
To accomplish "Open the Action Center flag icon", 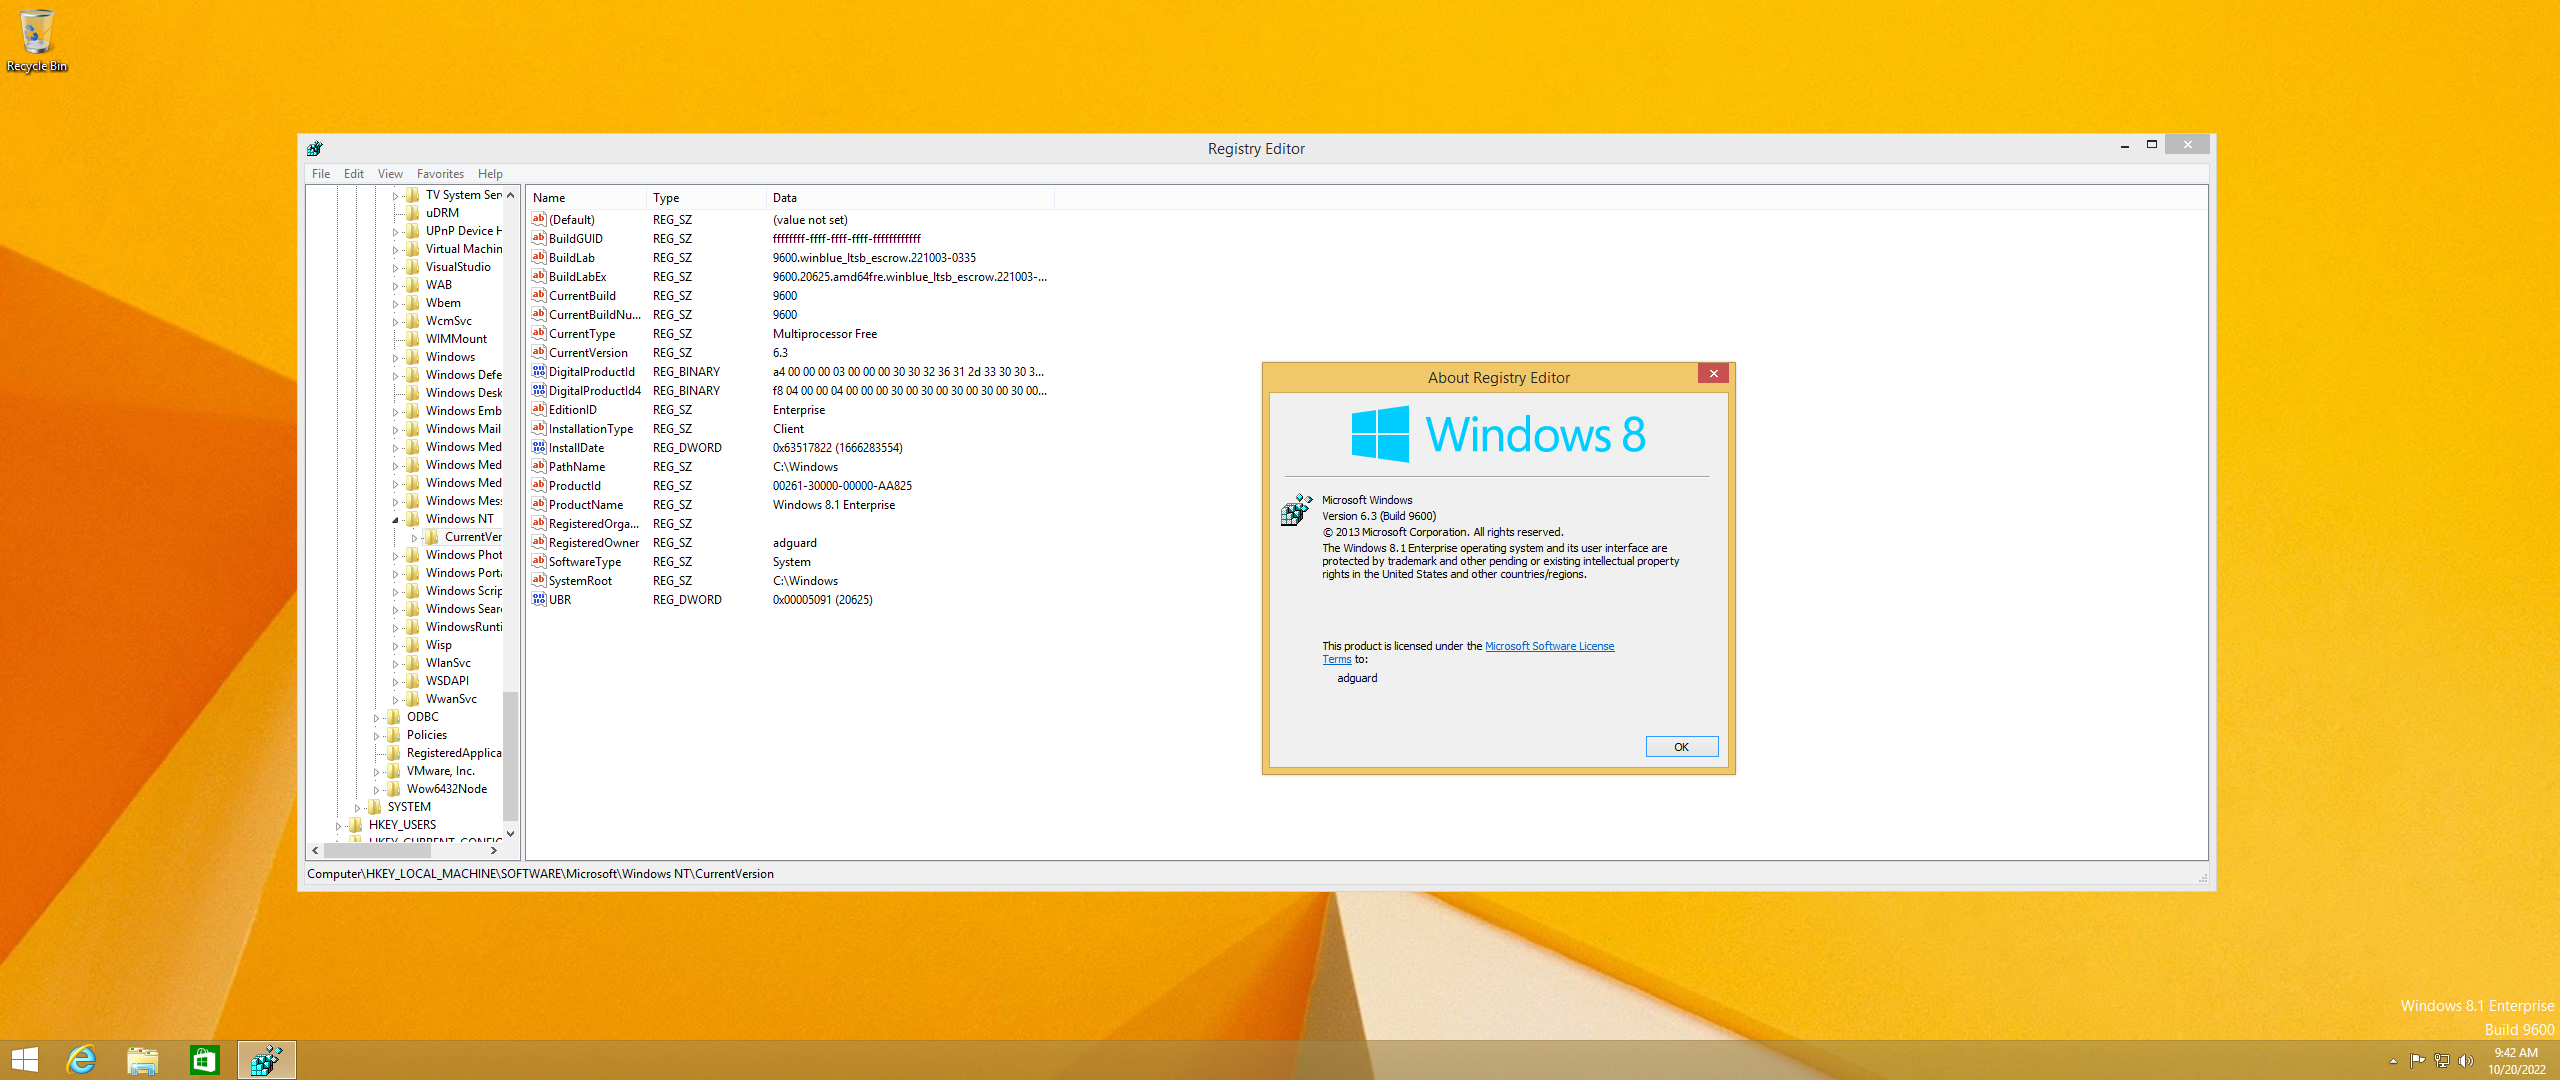I will pyautogui.click(x=2417, y=1061).
